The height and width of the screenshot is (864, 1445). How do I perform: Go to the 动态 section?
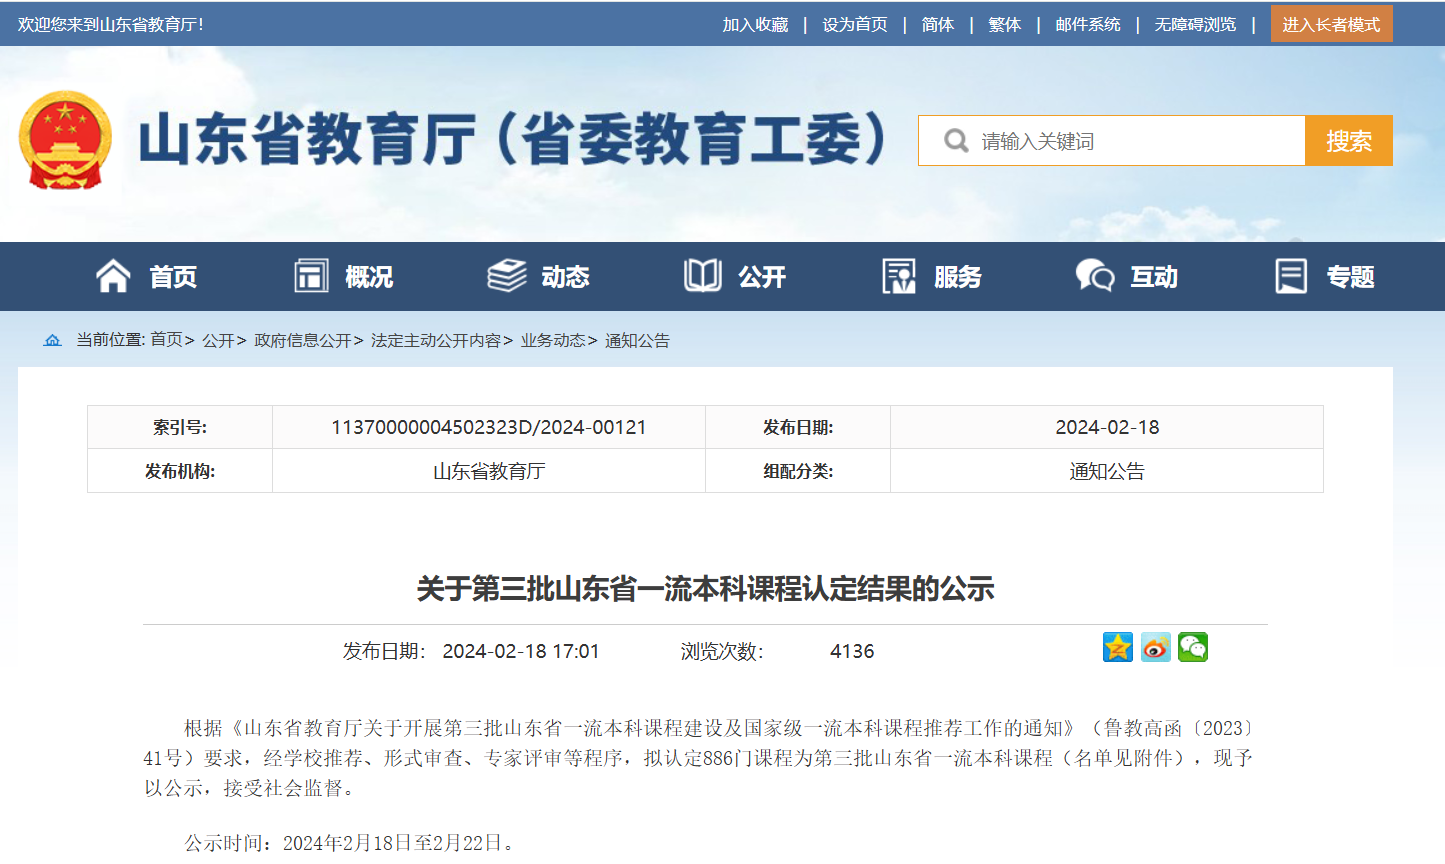click(539, 276)
